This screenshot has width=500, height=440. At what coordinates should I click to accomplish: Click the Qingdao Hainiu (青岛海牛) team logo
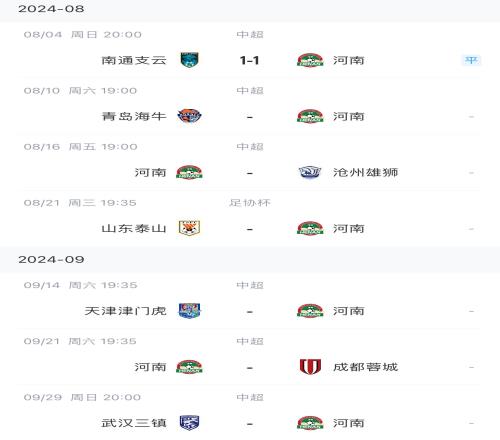[189, 116]
